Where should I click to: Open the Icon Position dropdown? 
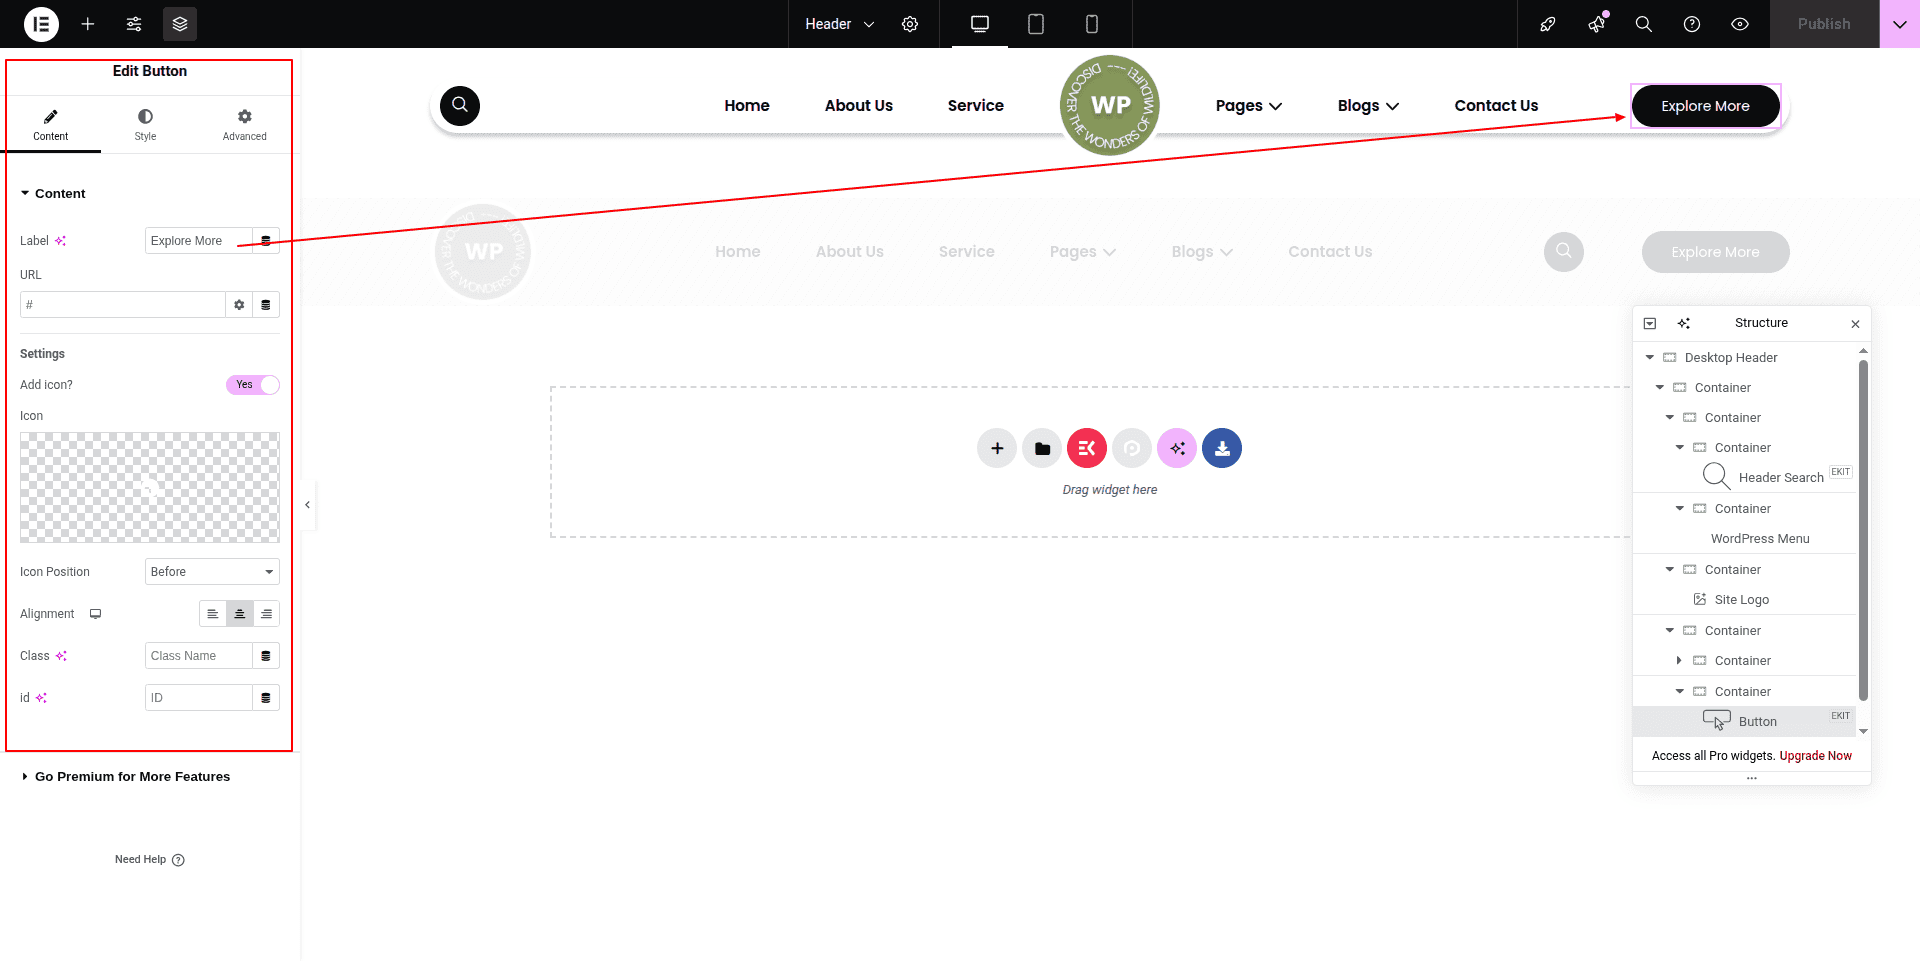click(x=212, y=572)
